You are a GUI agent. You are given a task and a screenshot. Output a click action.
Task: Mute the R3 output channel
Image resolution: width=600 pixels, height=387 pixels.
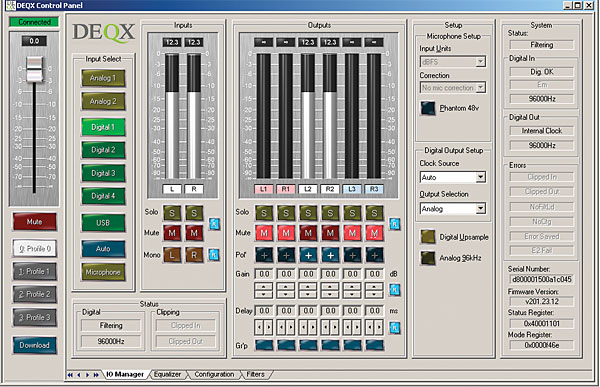pyautogui.click(x=374, y=233)
